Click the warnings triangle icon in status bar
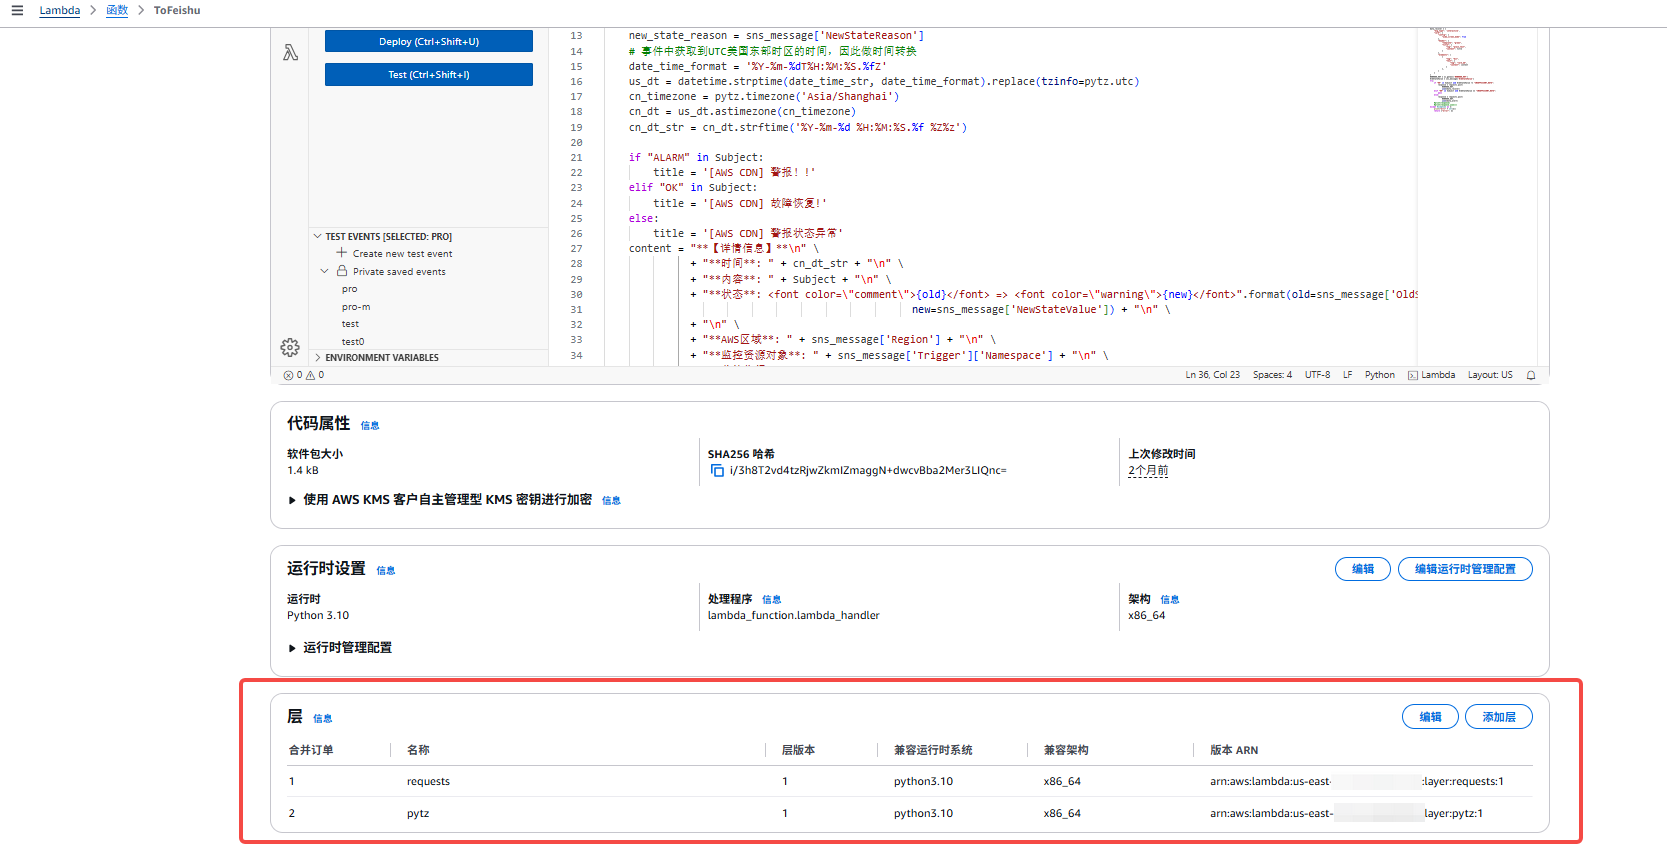 pos(310,375)
